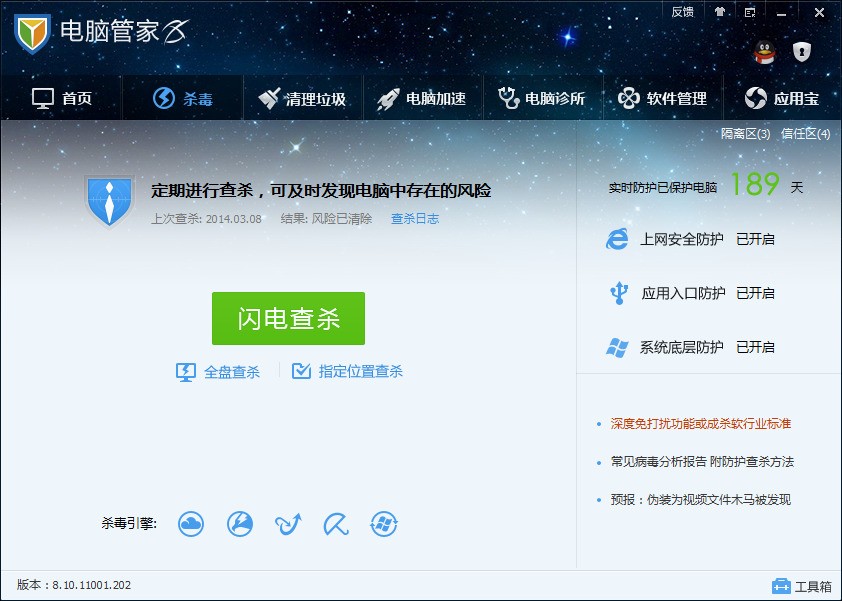The height and width of the screenshot is (601, 842).
Task: Open the skin (shirt) icon in title bar
Action: tap(720, 12)
